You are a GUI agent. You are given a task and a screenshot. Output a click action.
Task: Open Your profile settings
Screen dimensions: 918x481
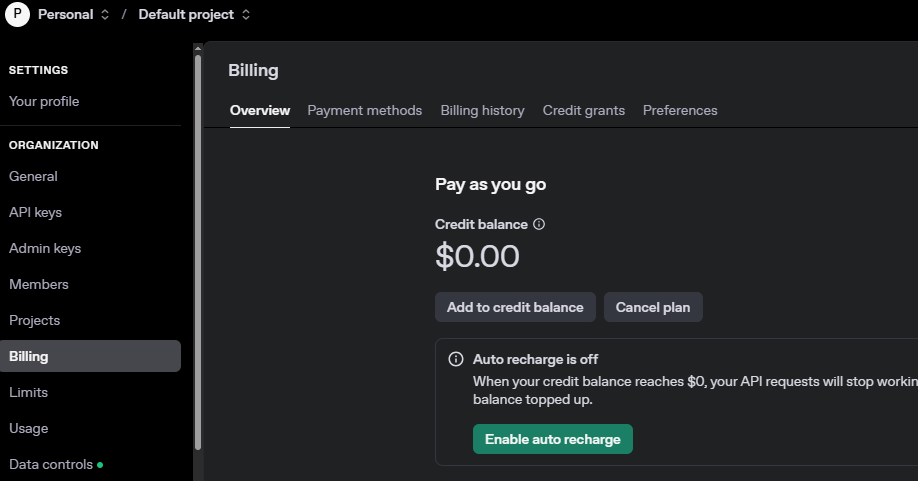44,101
